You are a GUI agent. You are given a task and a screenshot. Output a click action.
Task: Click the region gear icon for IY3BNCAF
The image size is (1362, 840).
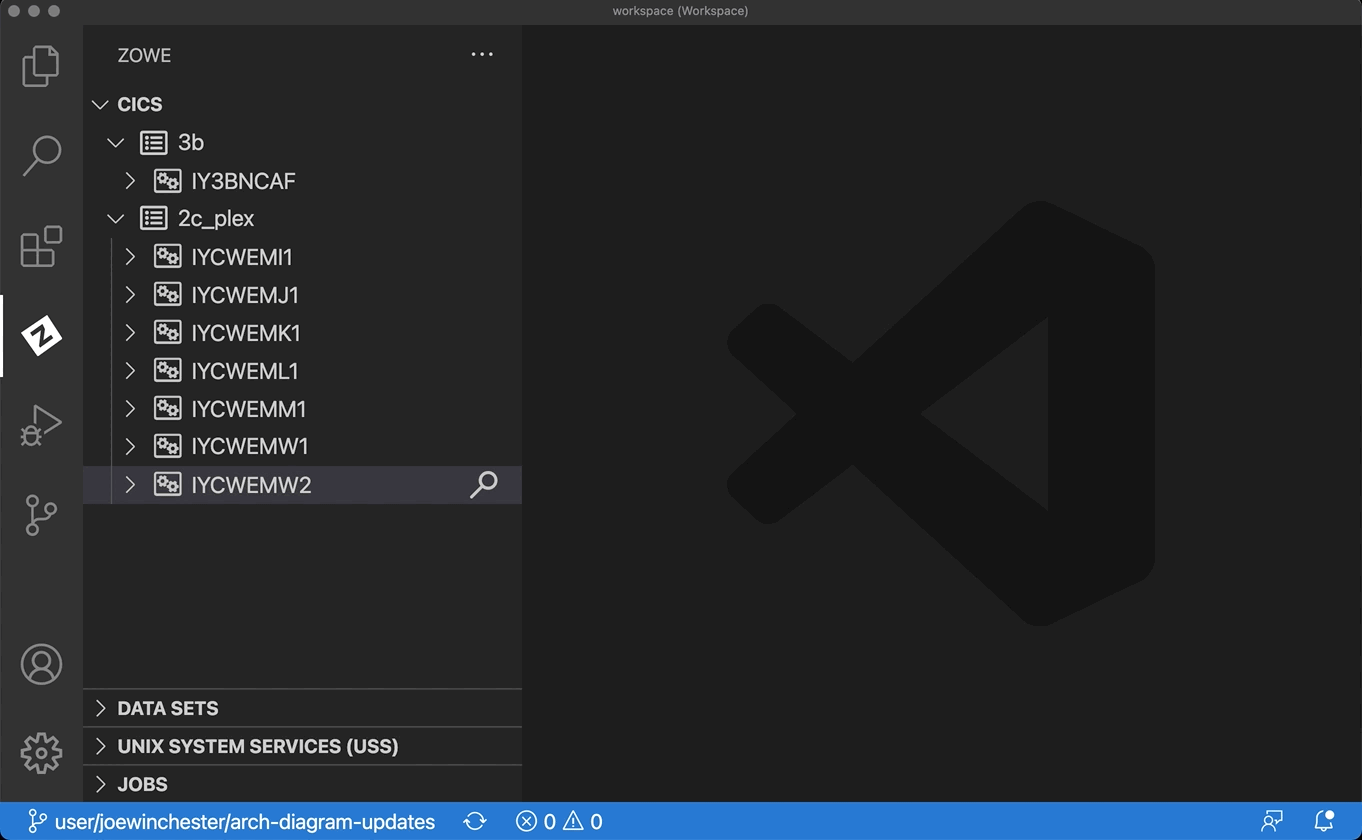click(167, 181)
